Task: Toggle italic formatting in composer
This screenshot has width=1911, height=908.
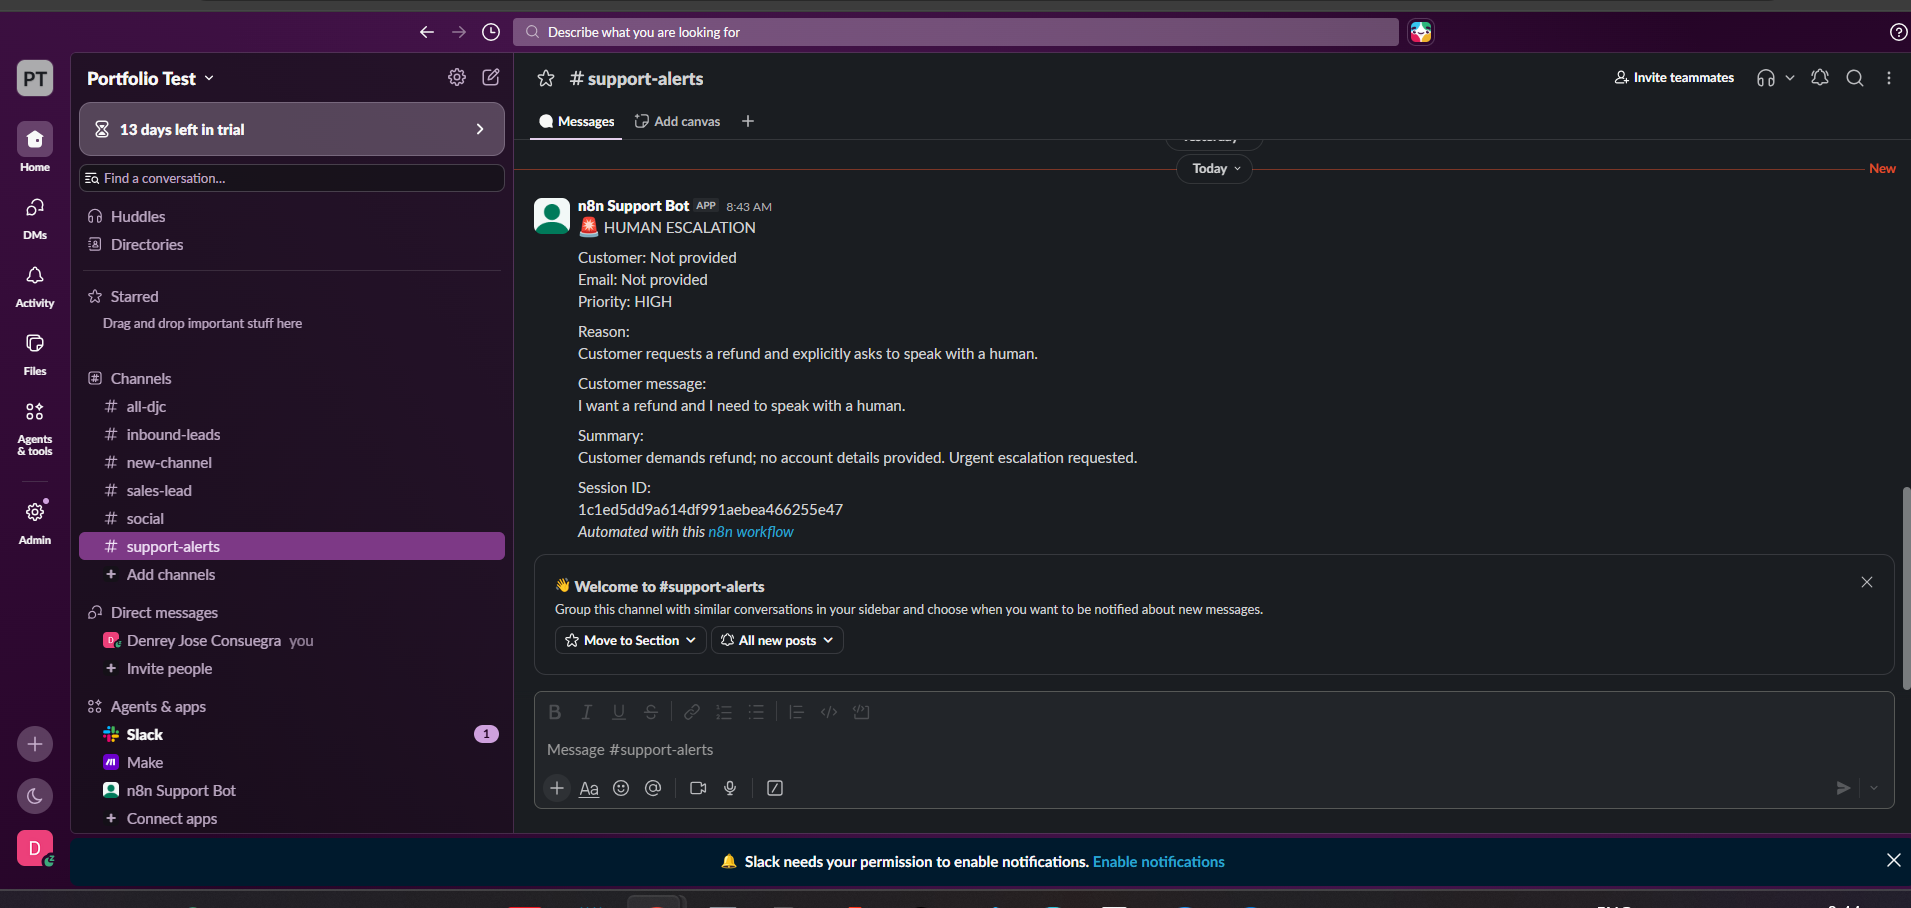Action: click(x=587, y=712)
